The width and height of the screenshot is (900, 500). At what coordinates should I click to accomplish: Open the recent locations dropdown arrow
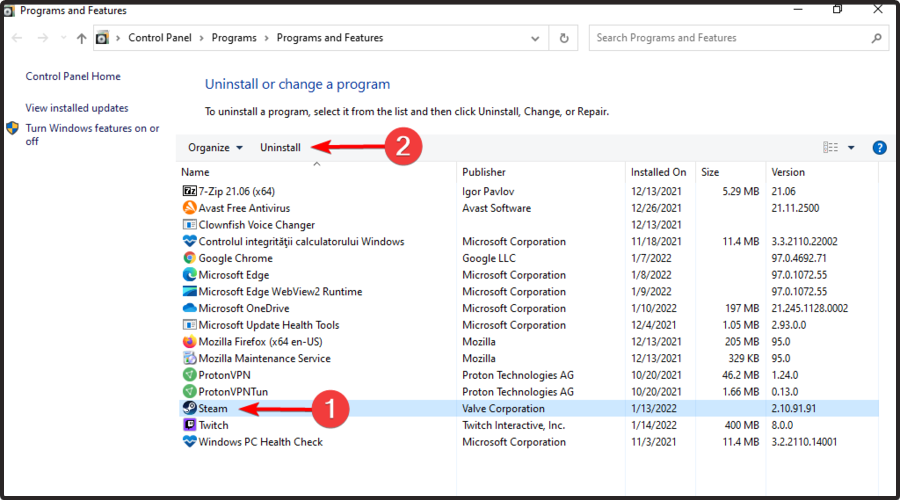click(63, 38)
